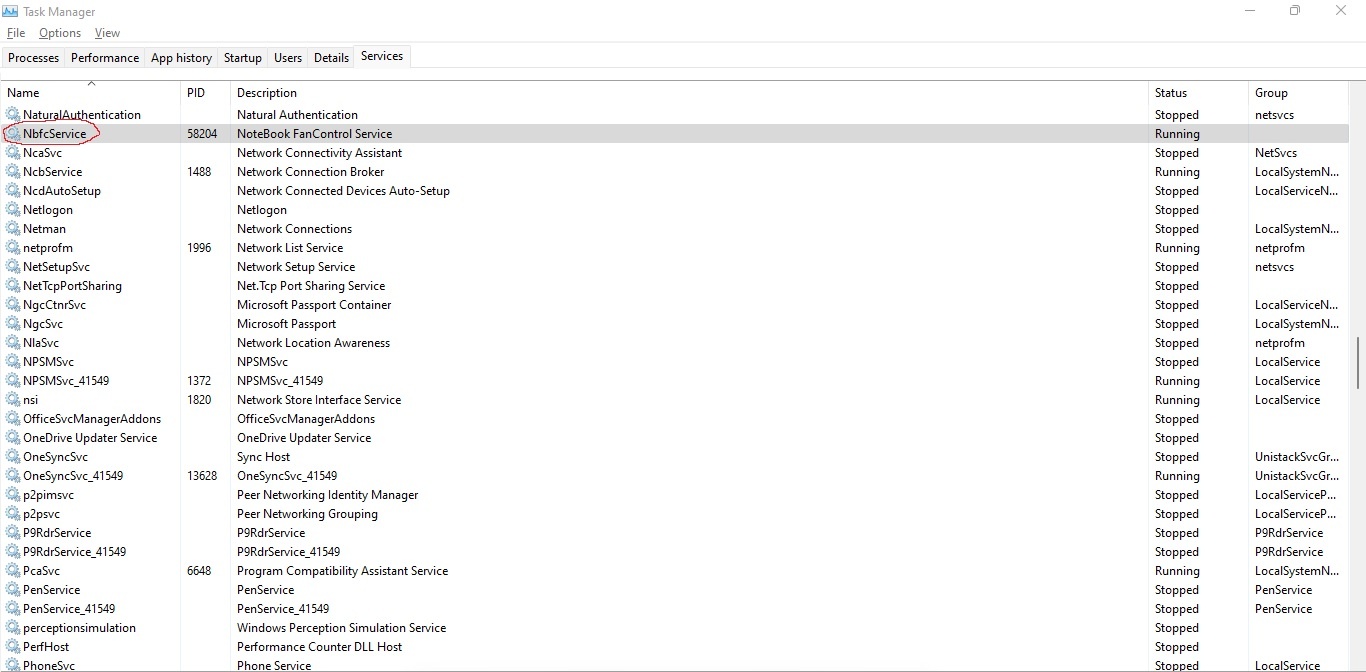Click the Task Manager title bar icon
The height and width of the screenshot is (672, 1366).
pyautogui.click(x=12, y=11)
